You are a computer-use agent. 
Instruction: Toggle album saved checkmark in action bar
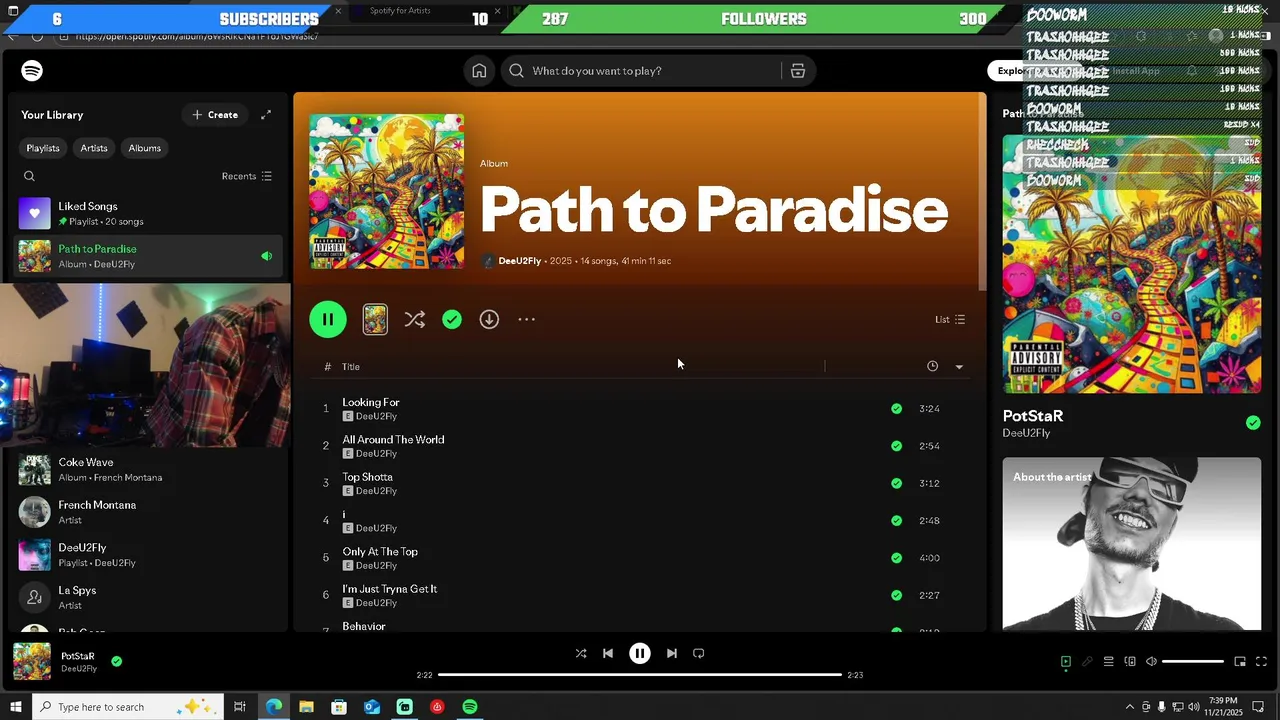pyautogui.click(x=452, y=319)
